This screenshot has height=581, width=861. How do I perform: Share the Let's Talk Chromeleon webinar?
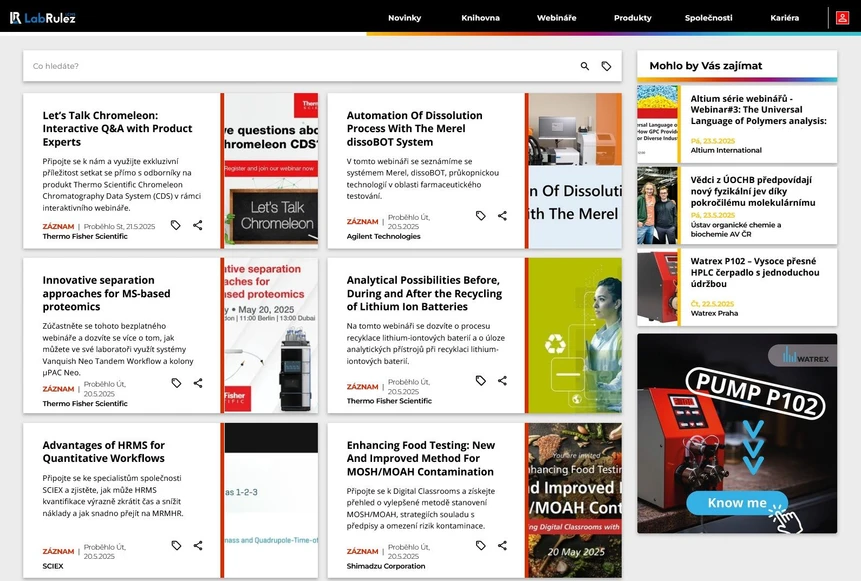point(198,225)
